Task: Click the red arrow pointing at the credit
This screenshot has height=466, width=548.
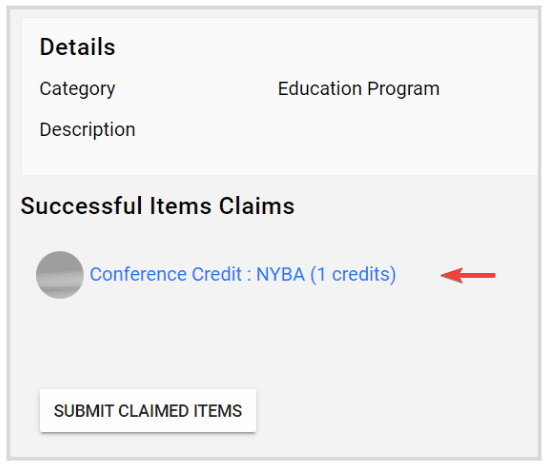Action: coord(468,275)
